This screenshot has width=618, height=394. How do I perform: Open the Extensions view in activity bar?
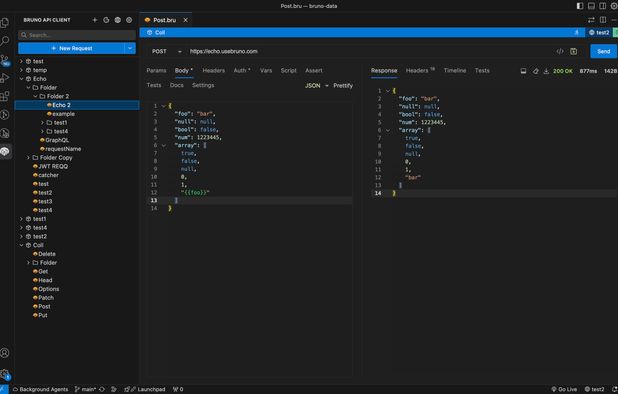(5, 96)
